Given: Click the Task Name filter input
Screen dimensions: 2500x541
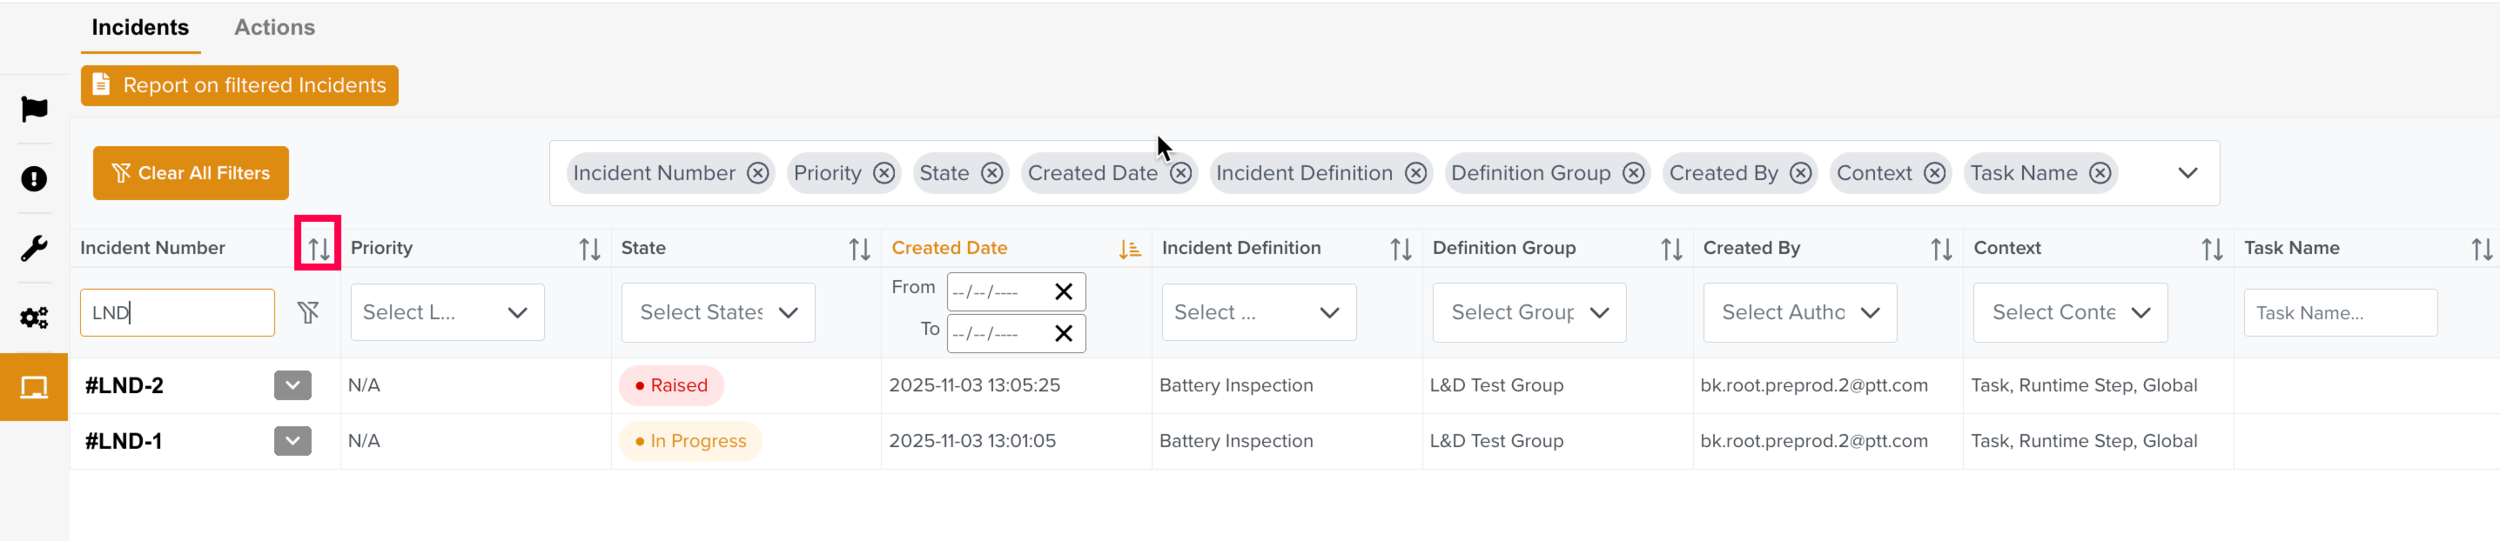Looking at the screenshot, I should point(2339,313).
